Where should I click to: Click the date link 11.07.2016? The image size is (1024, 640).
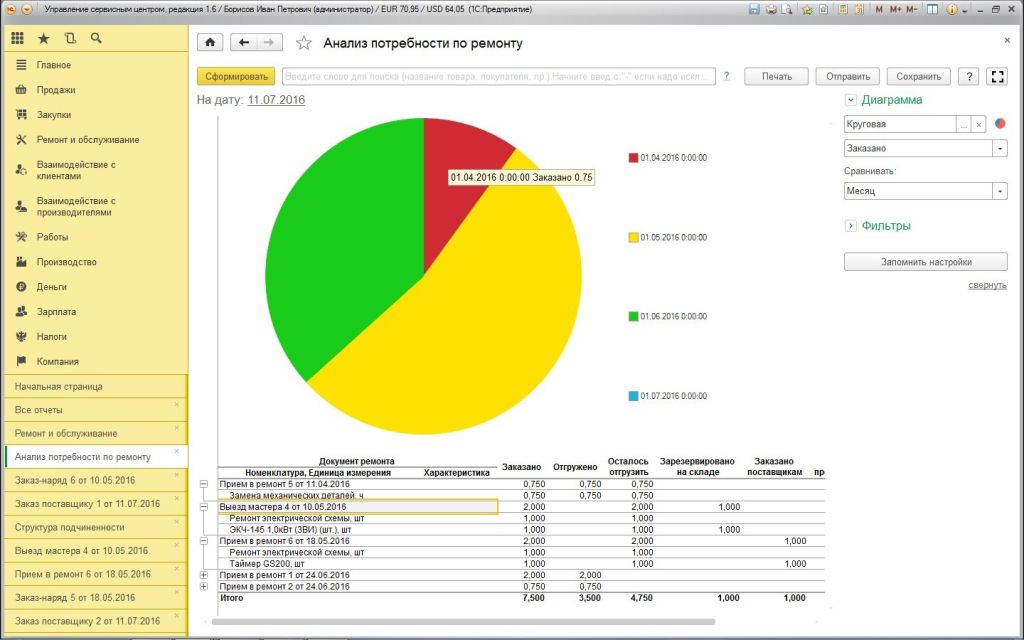[276, 100]
